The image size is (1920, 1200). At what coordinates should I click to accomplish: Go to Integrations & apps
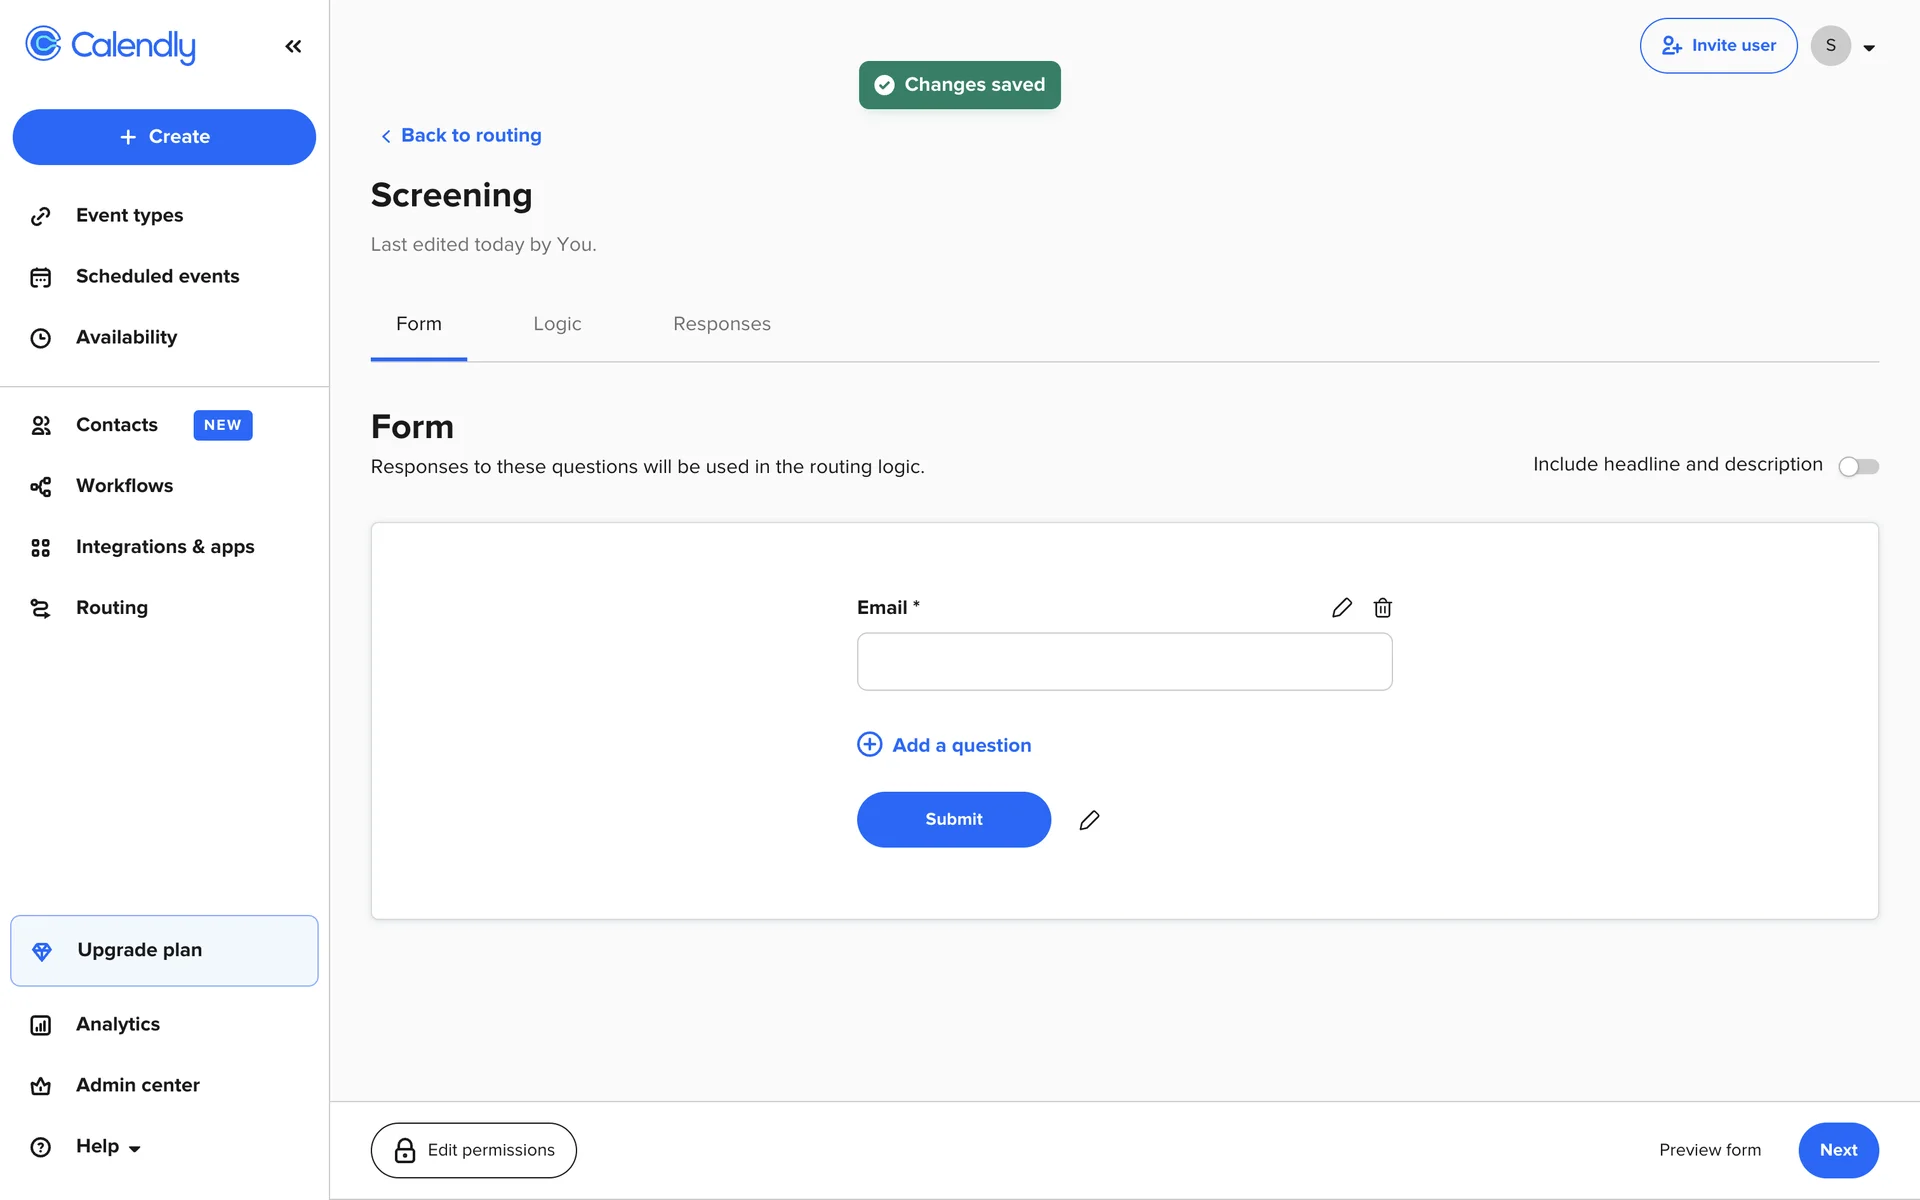165,547
